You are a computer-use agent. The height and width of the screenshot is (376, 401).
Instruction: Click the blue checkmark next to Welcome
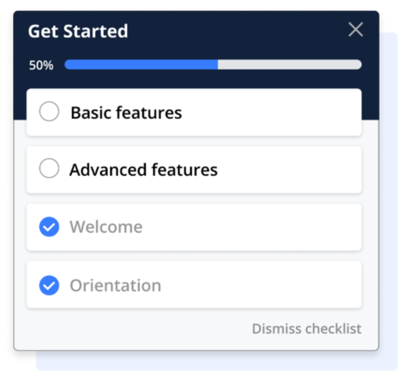point(49,227)
